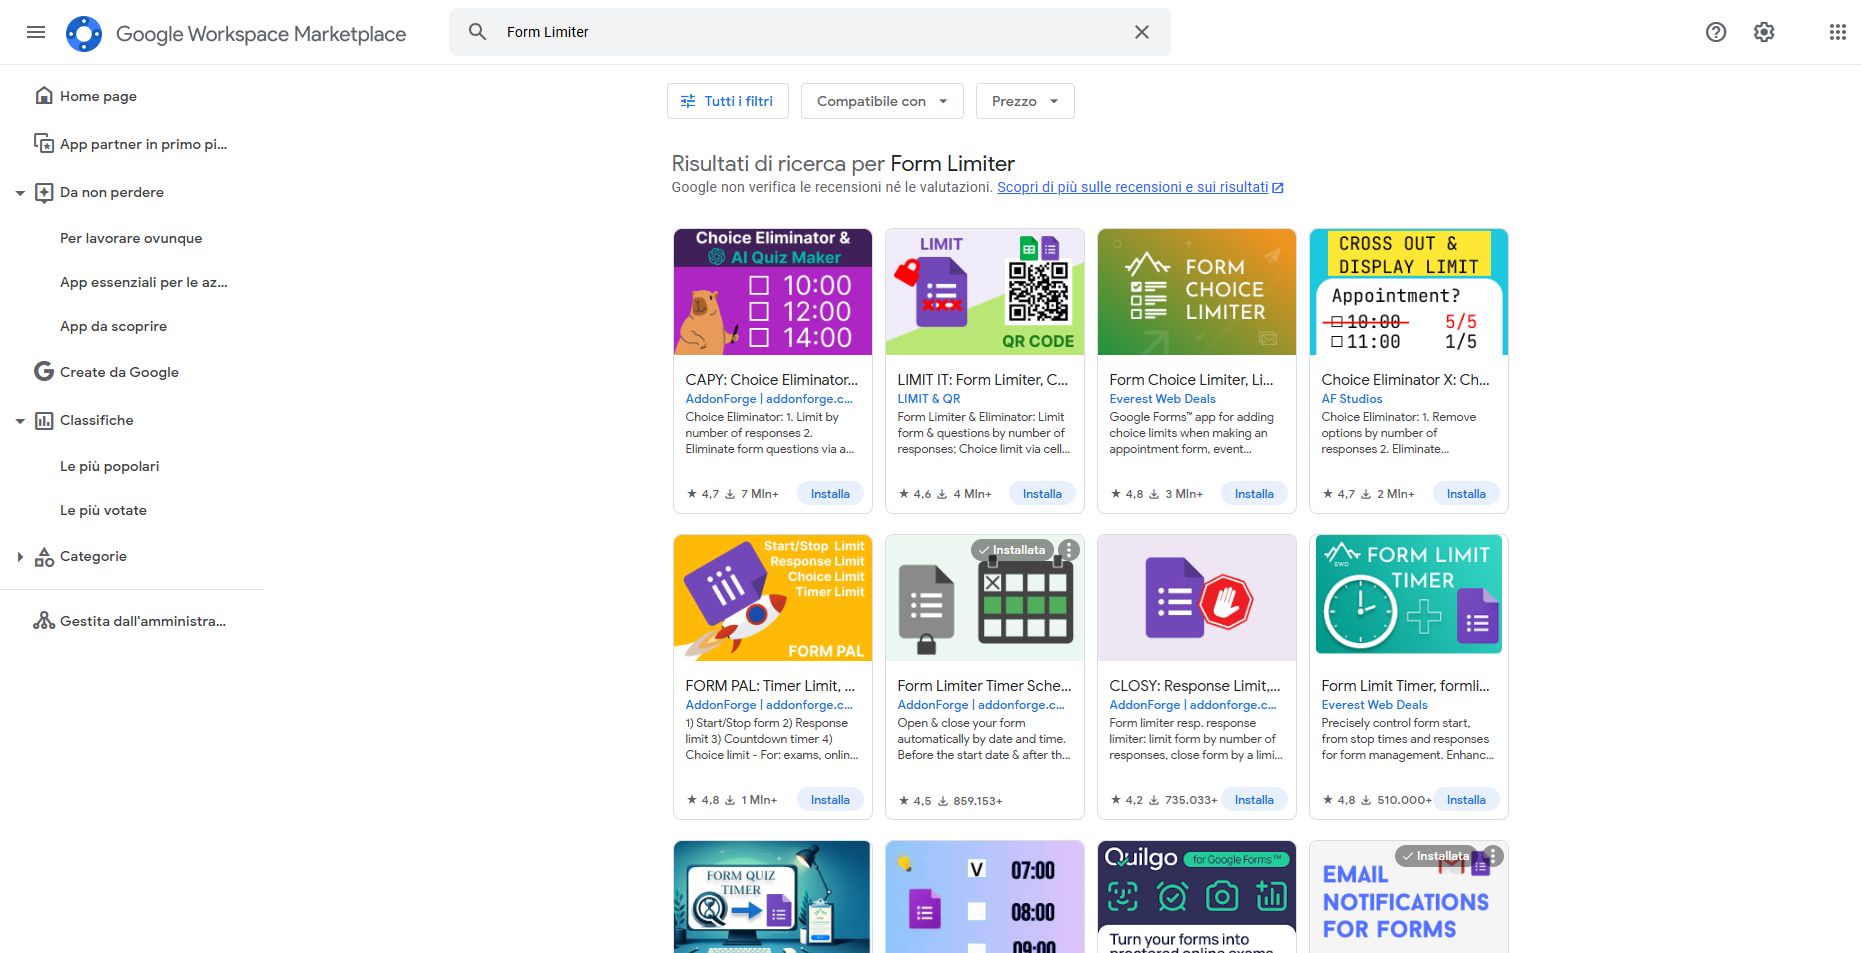
Task: Expand the Categorie section
Action: (22, 556)
